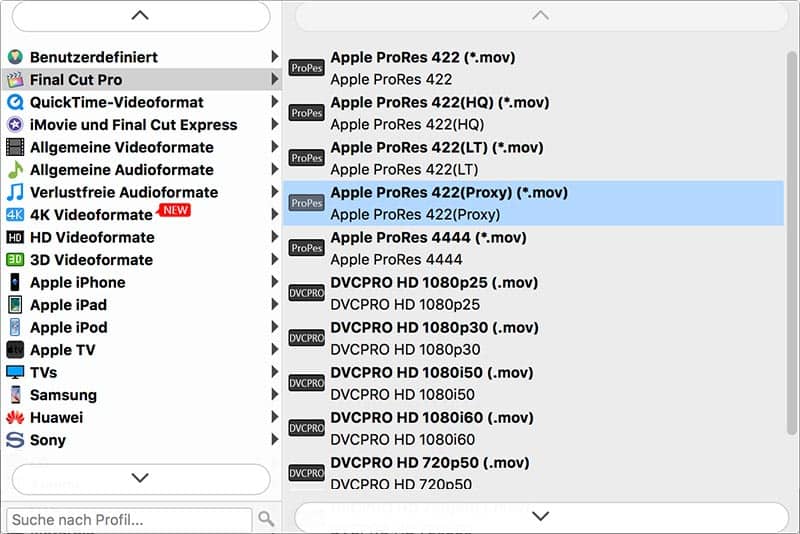The width and height of the screenshot is (800, 534).
Task: Click the green note icon for Allgemeine Audioformate
Action: tap(15, 169)
